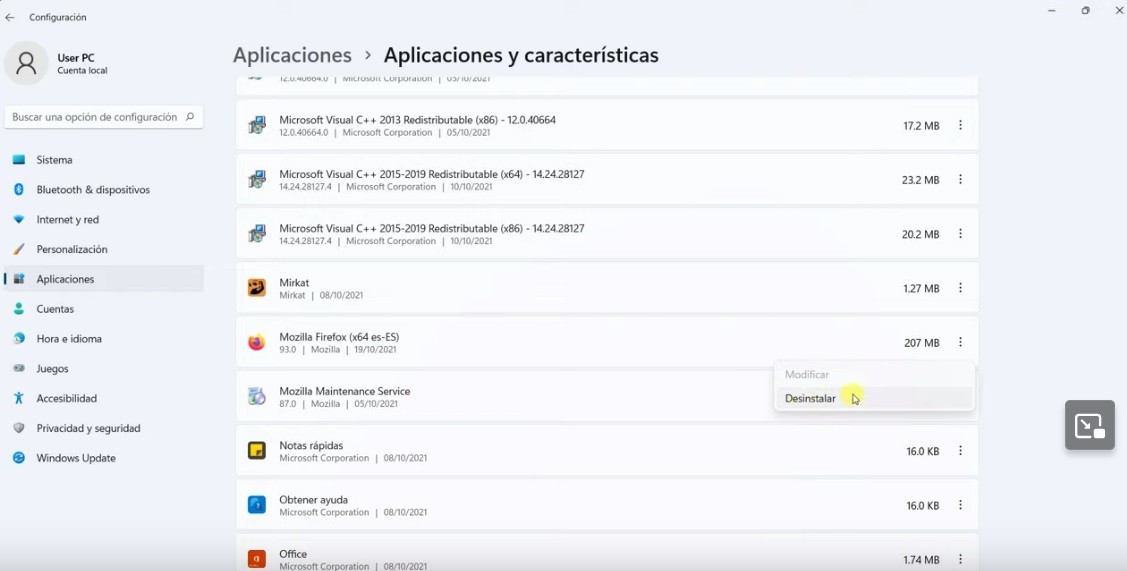1127x571 pixels.
Task: Open the Mozilla Firefox three-dot menu
Action: [960, 342]
